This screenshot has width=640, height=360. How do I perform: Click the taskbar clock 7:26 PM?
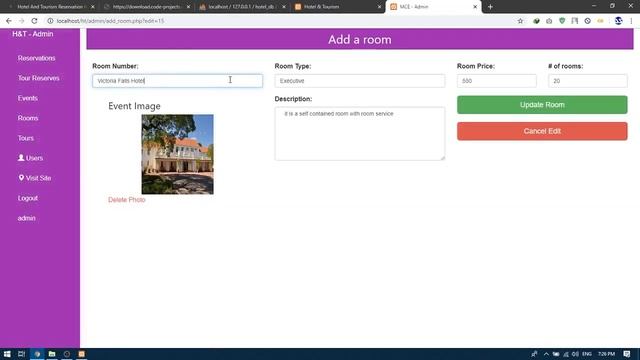[x=607, y=354]
